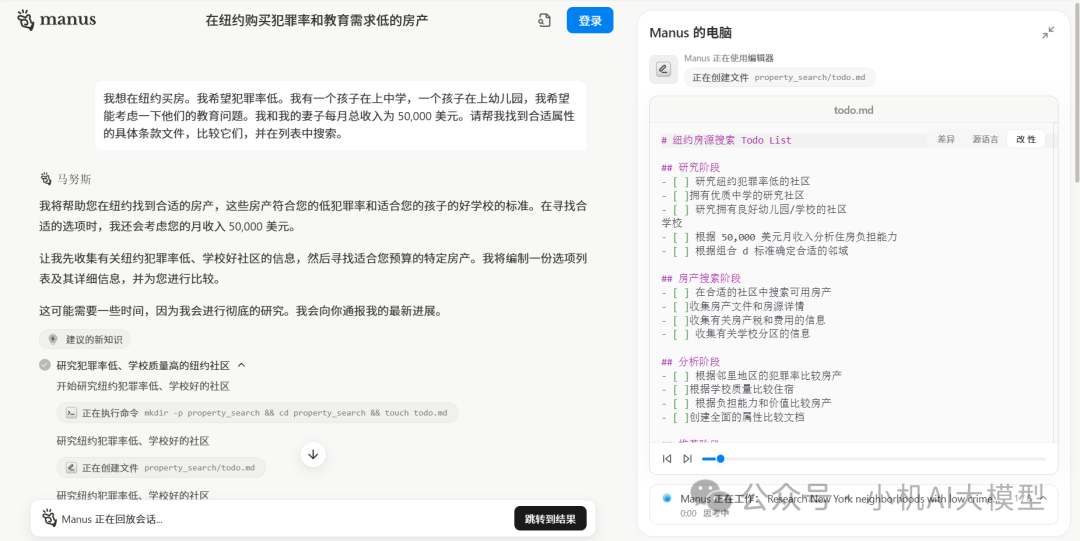Viewport: 1080px width, 541px height.
Task: Select the 改 性 tab
Action: pyautogui.click(x=1026, y=139)
